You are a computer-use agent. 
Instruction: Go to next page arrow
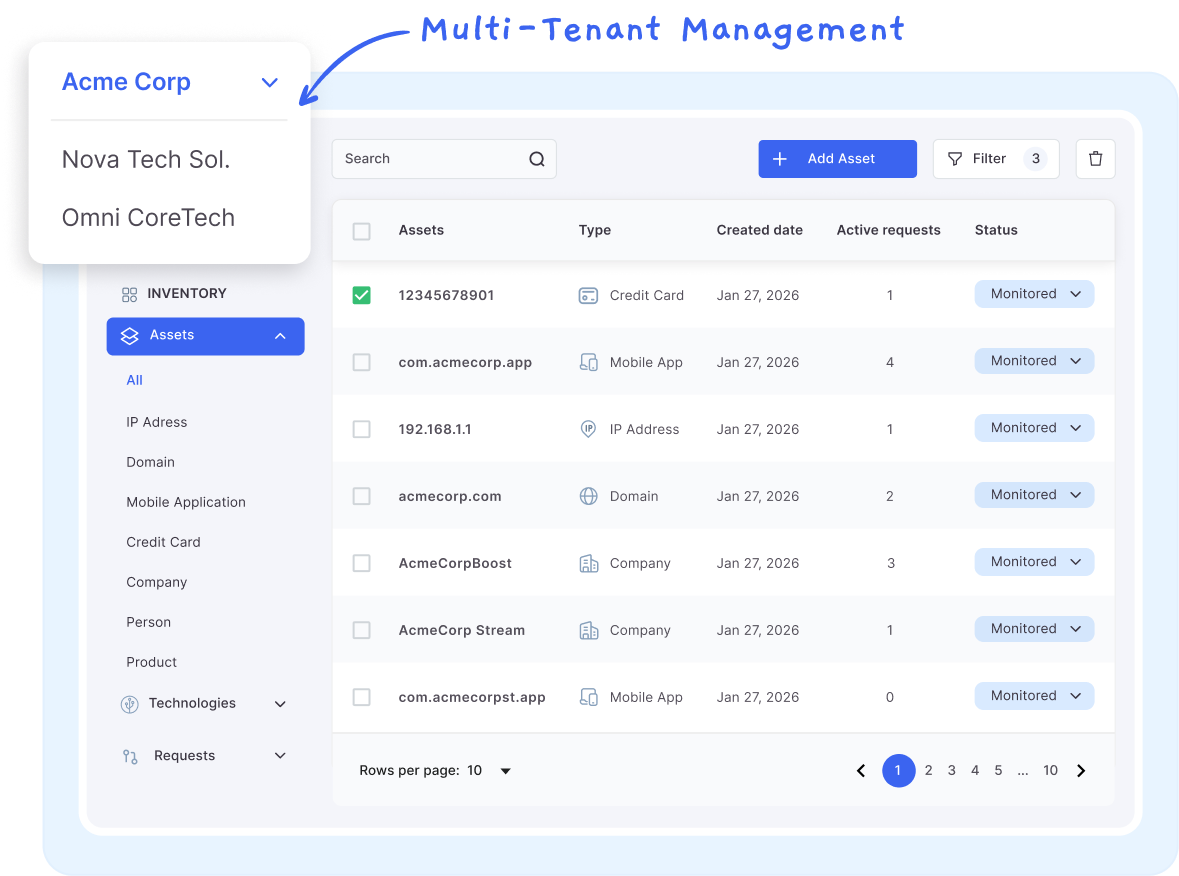[x=1081, y=770]
